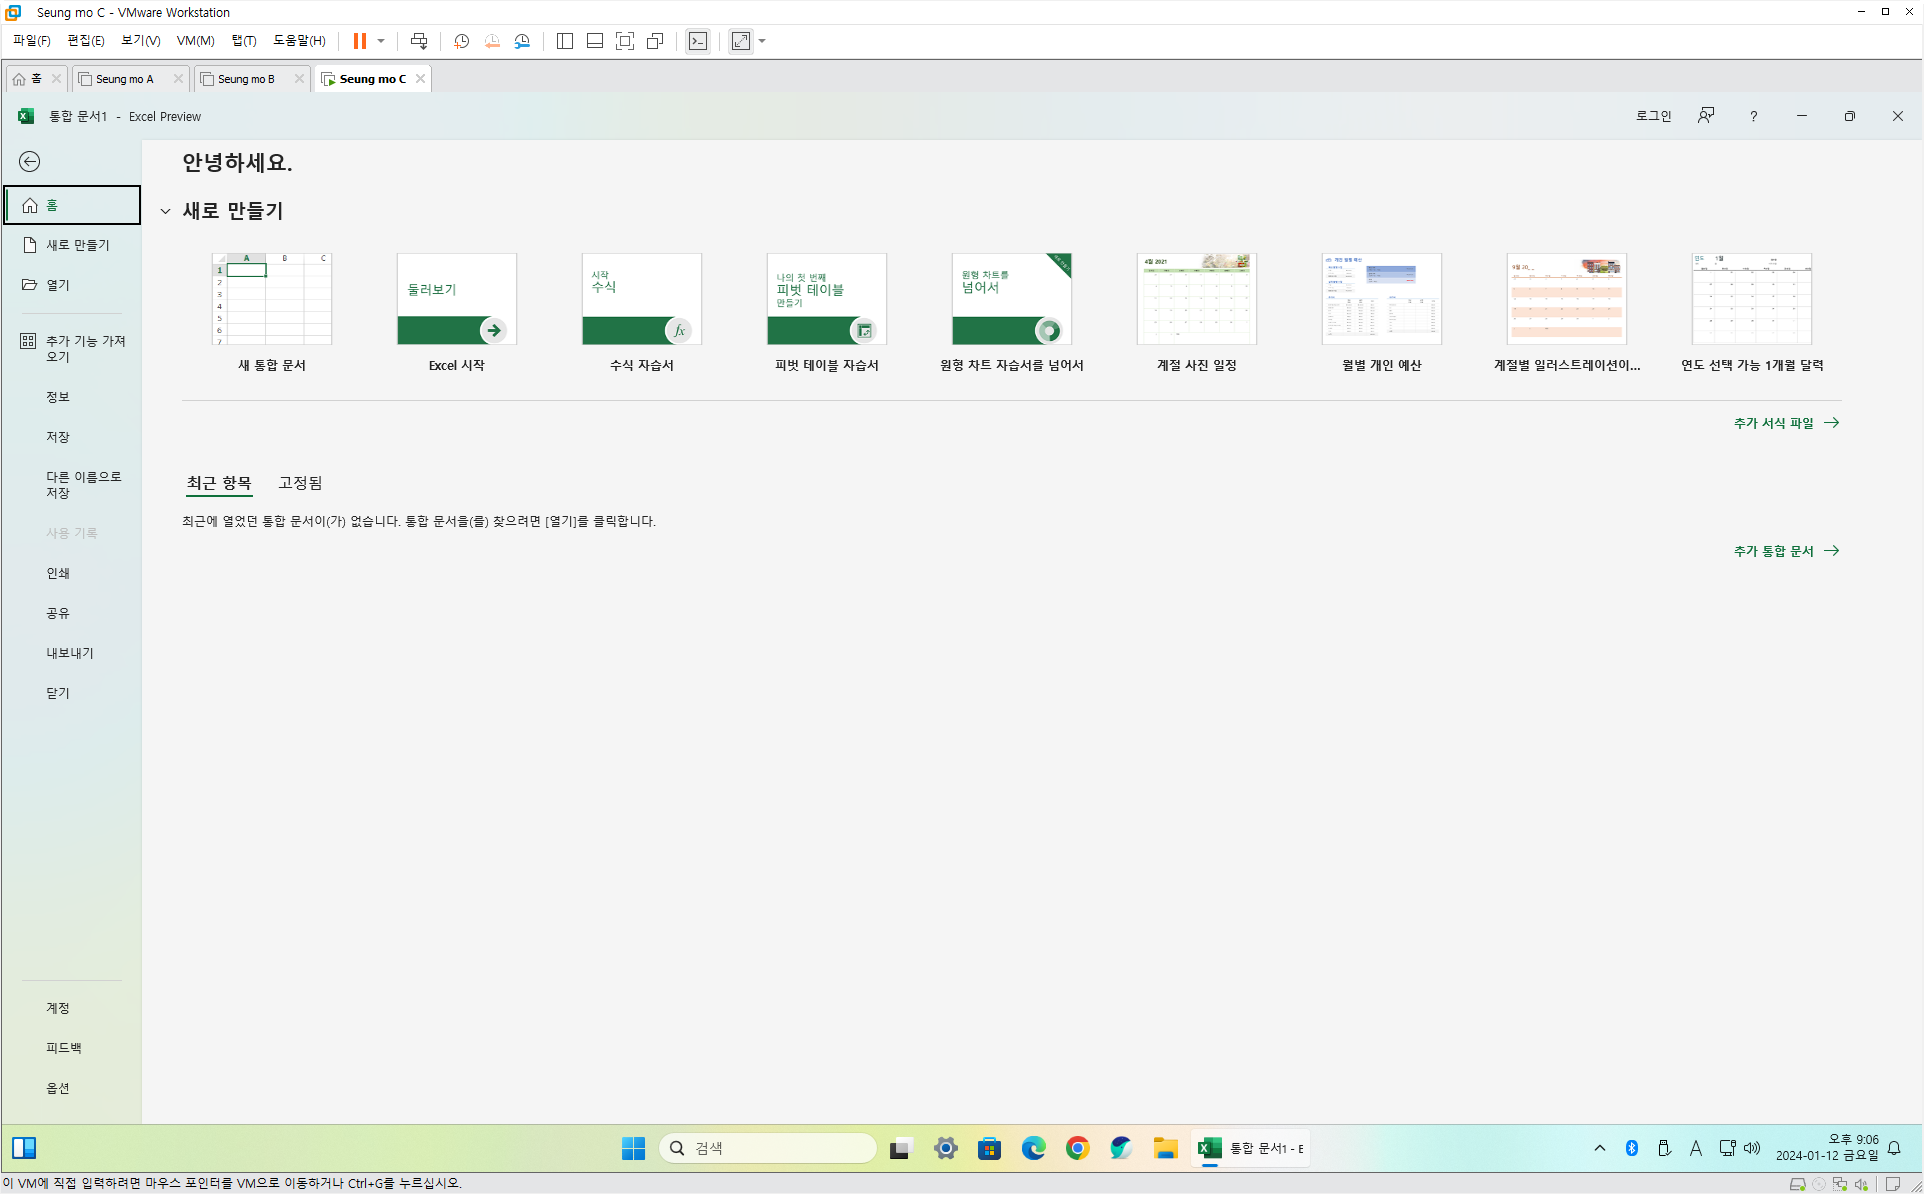Image resolution: width=1924 pixels, height=1194 pixels.
Task: Select the 새 통합 문서 blank workbook thumbnail
Action: tap(271, 299)
